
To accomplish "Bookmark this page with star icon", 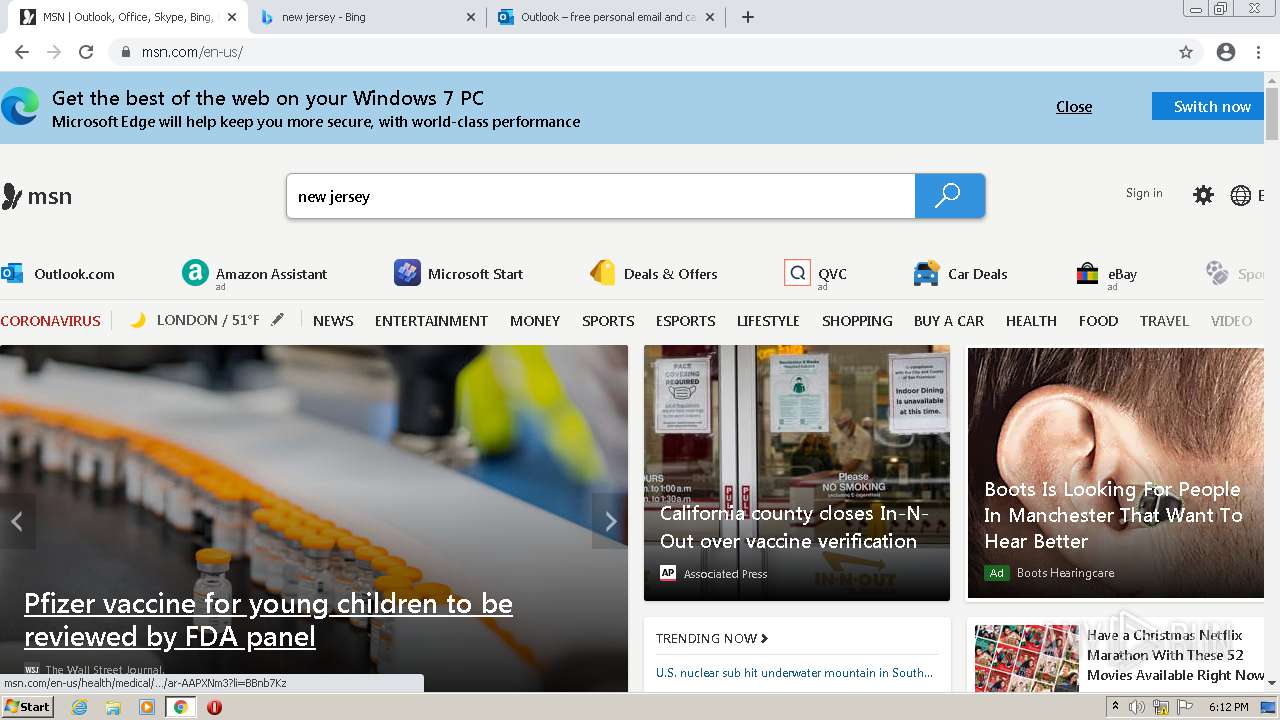I will tap(1186, 52).
